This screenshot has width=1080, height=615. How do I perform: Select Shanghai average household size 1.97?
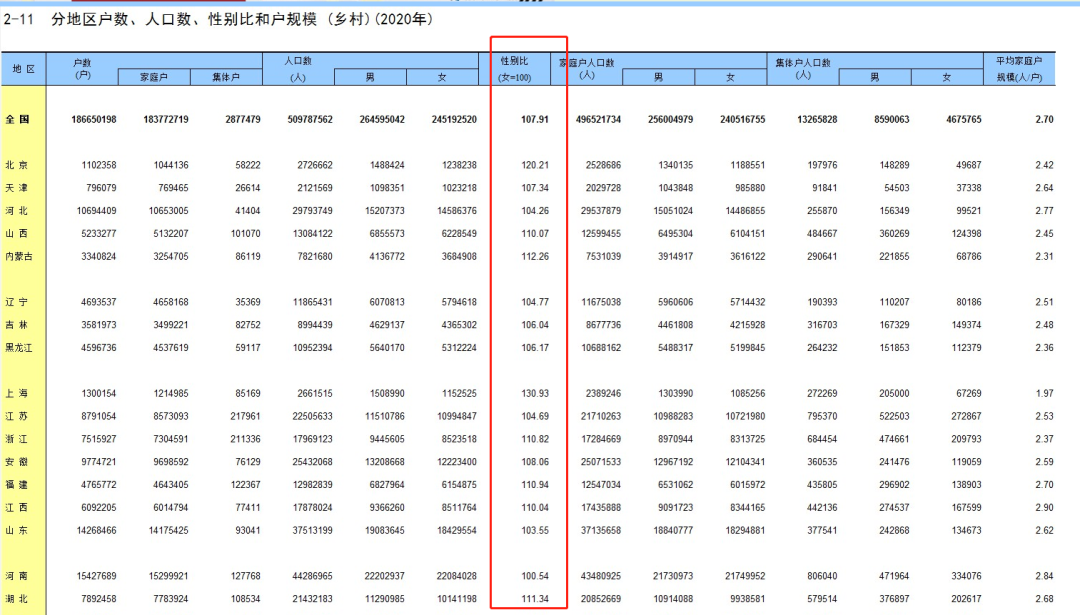pos(1044,393)
